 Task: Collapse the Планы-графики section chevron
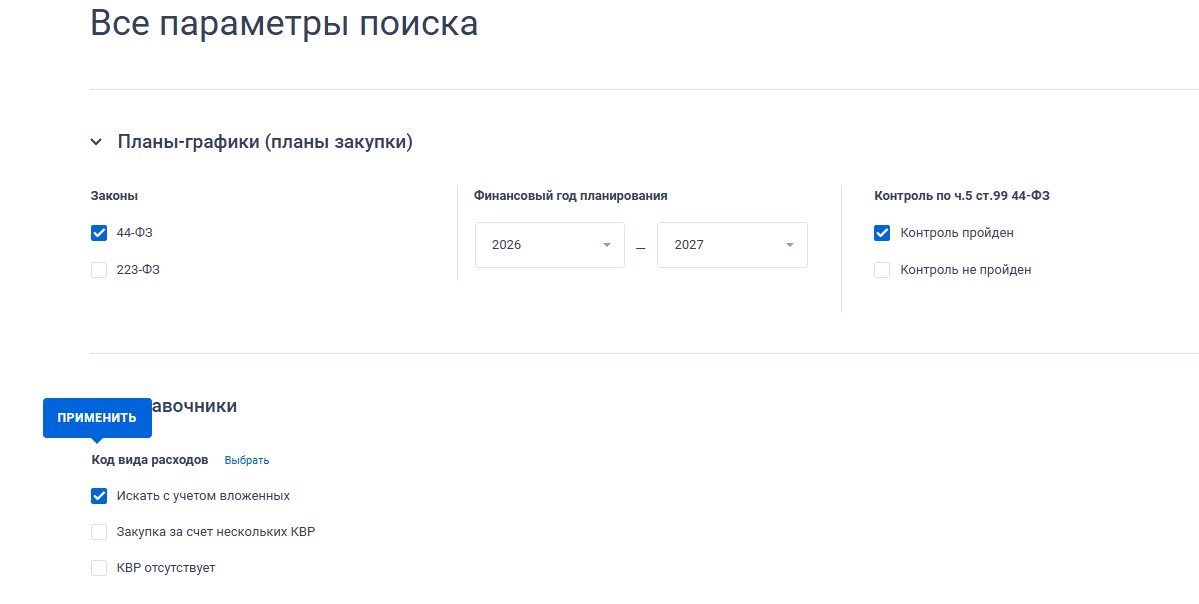click(x=96, y=142)
